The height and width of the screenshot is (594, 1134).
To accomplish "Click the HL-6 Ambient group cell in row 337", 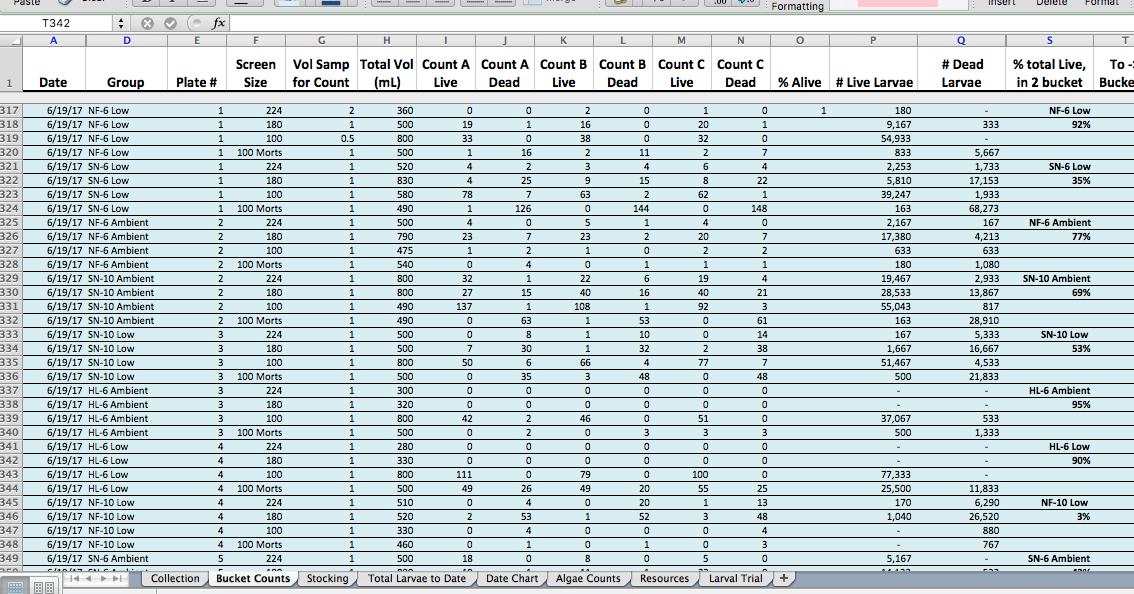I will pos(127,391).
